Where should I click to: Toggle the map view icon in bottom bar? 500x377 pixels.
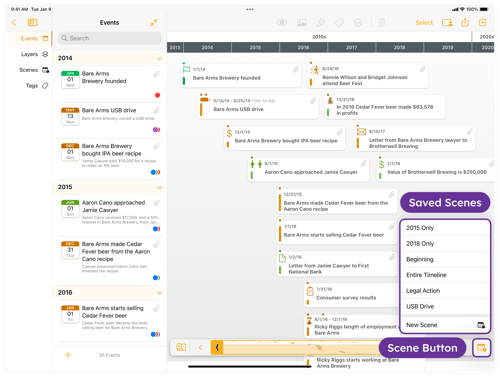[181, 347]
